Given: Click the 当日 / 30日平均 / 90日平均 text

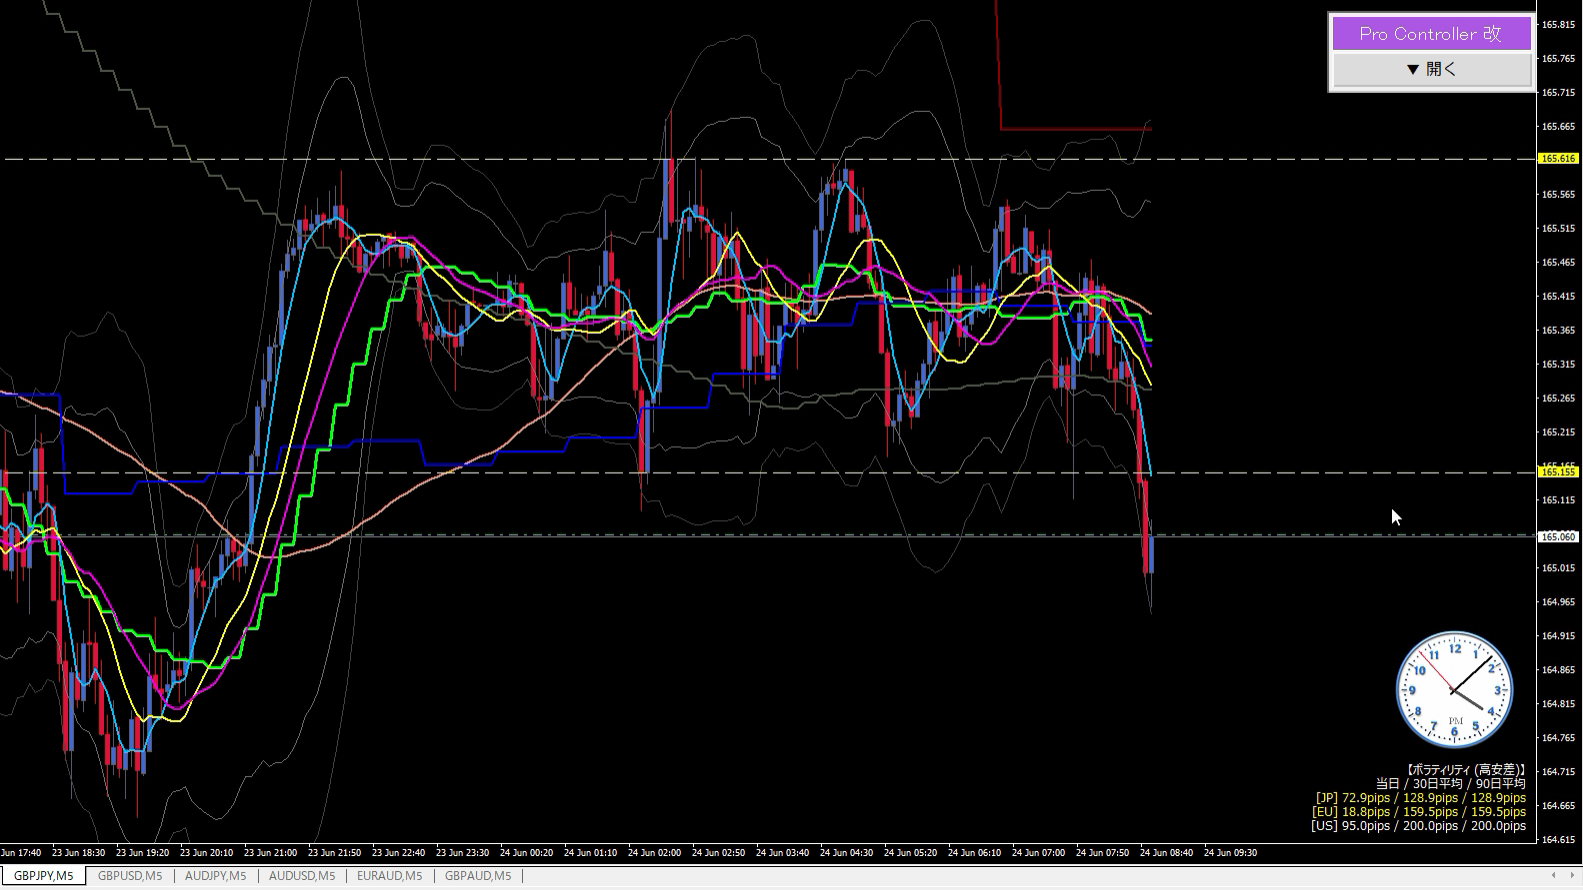Looking at the screenshot, I should pyautogui.click(x=1450, y=784).
